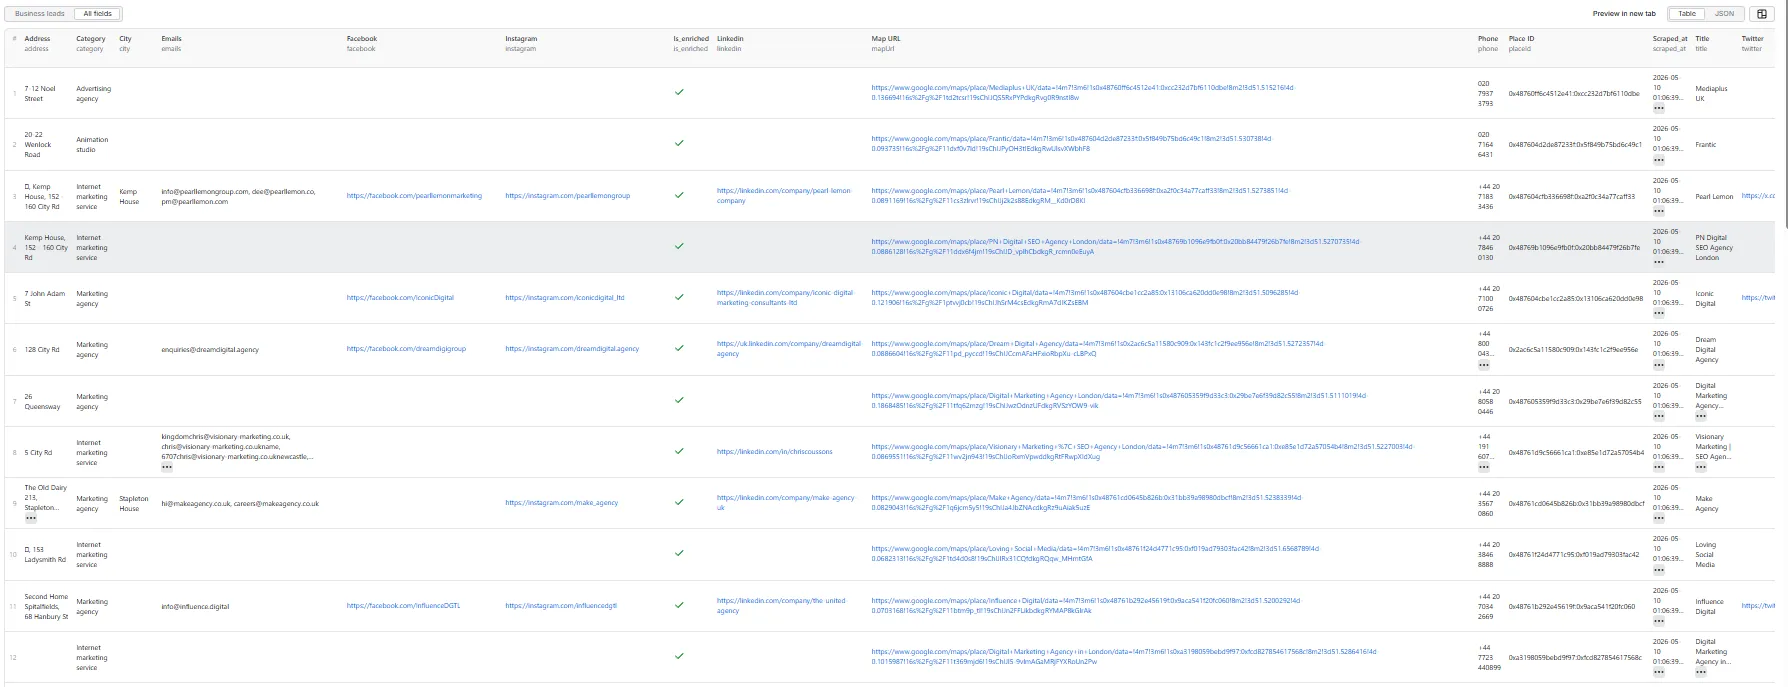Click the Emails column header
Screen dimensions: 1788x687
pyautogui.click(x=171, y=43)
